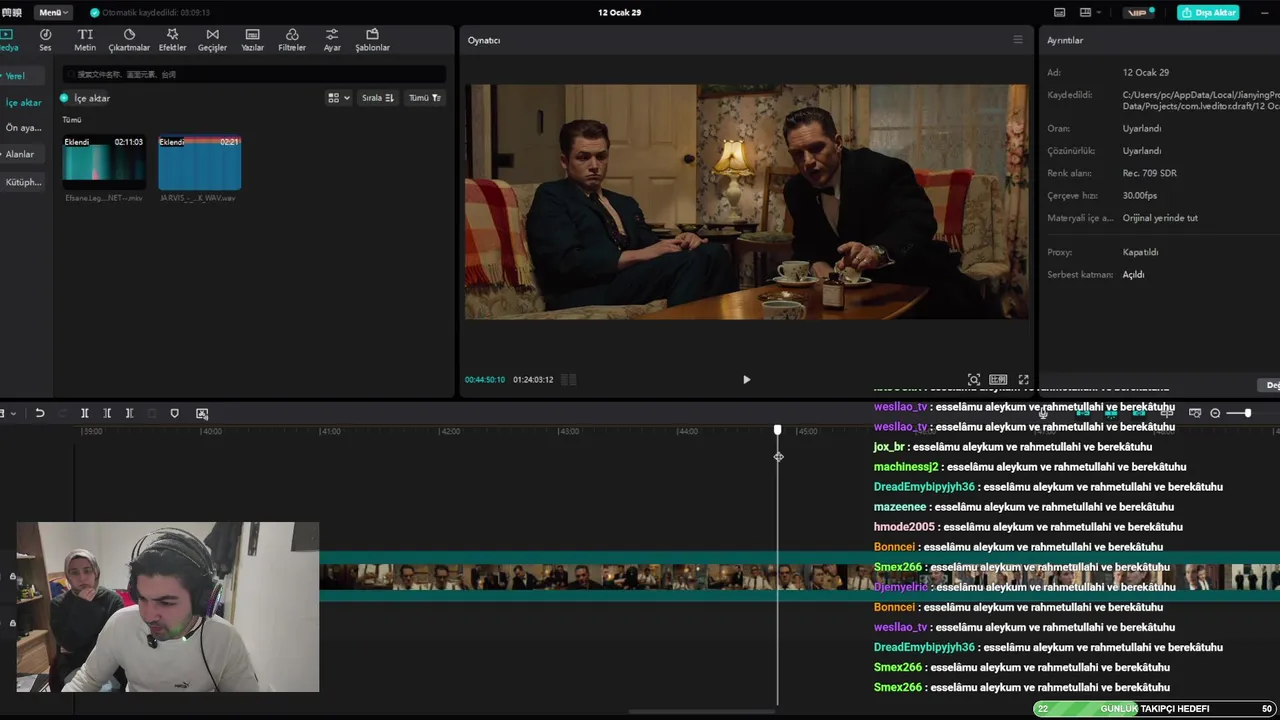Click the Günlük Takipçi Hedefi progress bar
The image size is (1280, 720).
pyautogui.click(x=1154, y=709)
